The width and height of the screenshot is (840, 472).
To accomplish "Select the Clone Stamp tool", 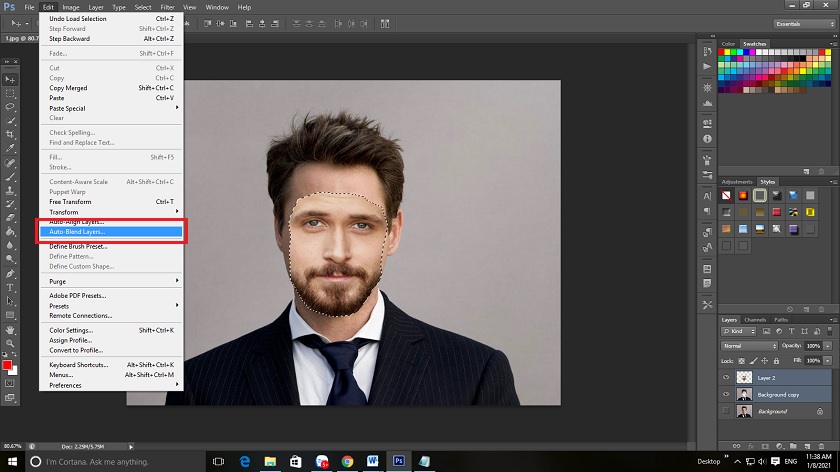I will [x=10, y=190].
